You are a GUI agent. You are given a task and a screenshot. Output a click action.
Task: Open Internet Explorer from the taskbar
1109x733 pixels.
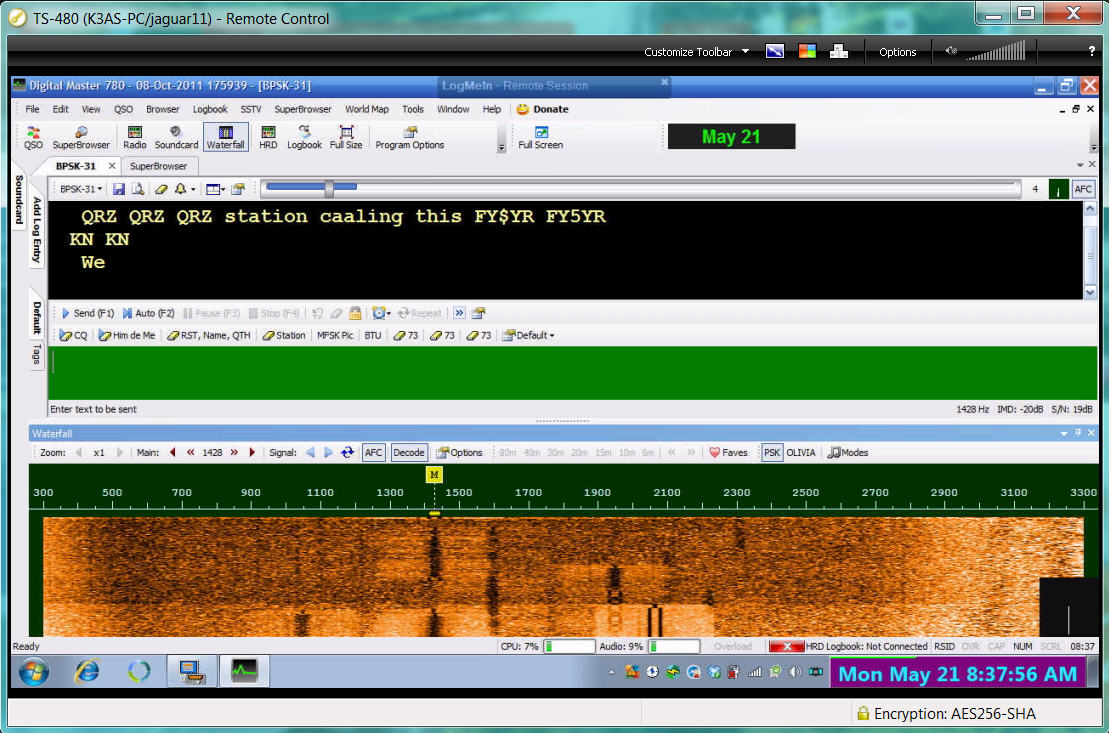(x=86, y=671)
